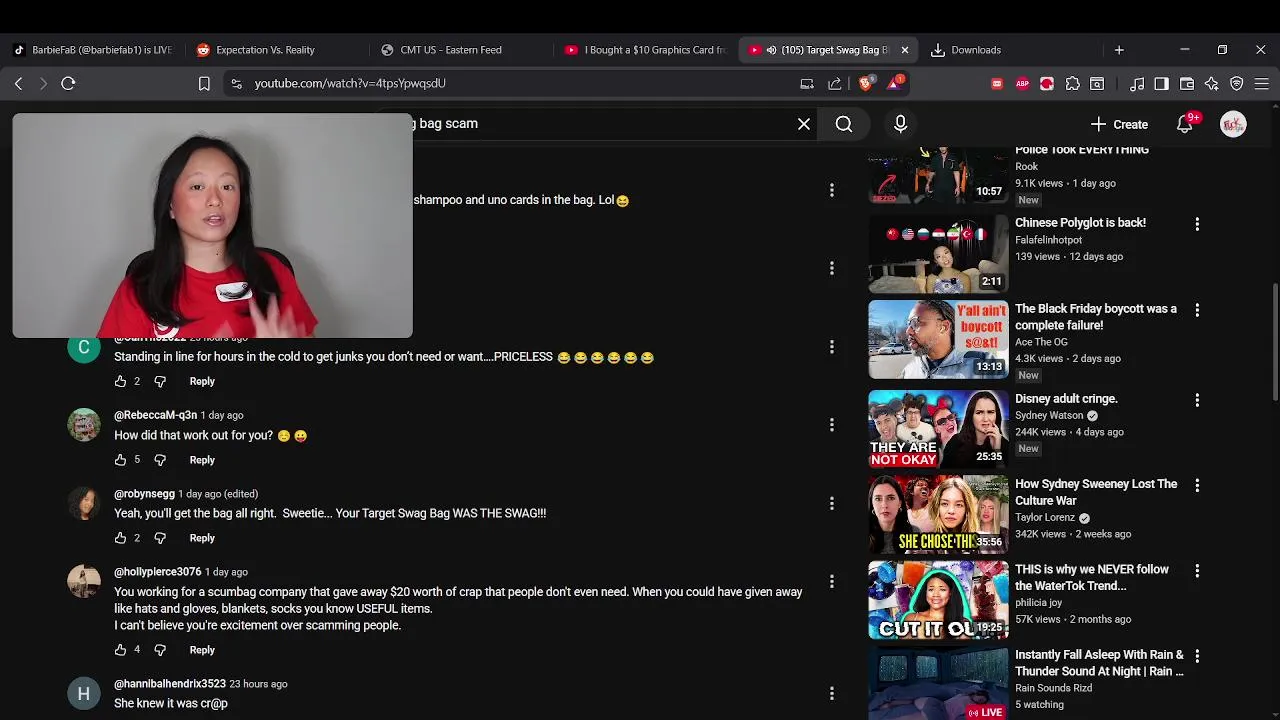Click the Create button

(1119, 124)
